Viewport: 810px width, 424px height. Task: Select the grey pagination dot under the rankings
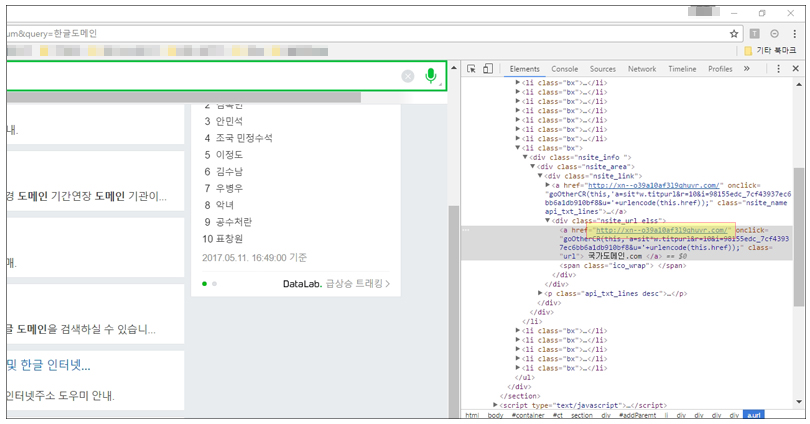coord(214,284)
